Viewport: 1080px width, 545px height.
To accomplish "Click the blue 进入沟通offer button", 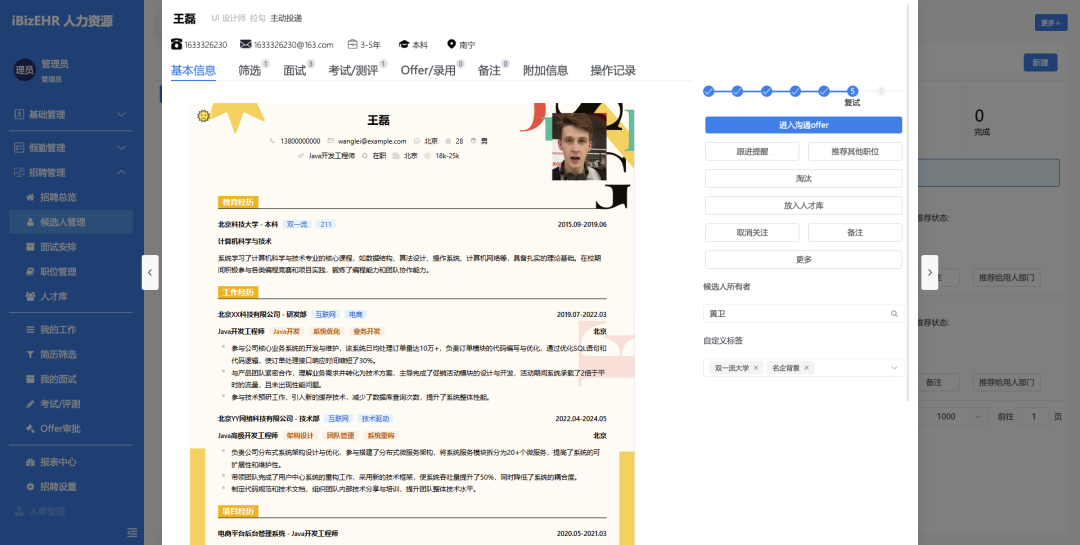I will (x=803, y=125).
